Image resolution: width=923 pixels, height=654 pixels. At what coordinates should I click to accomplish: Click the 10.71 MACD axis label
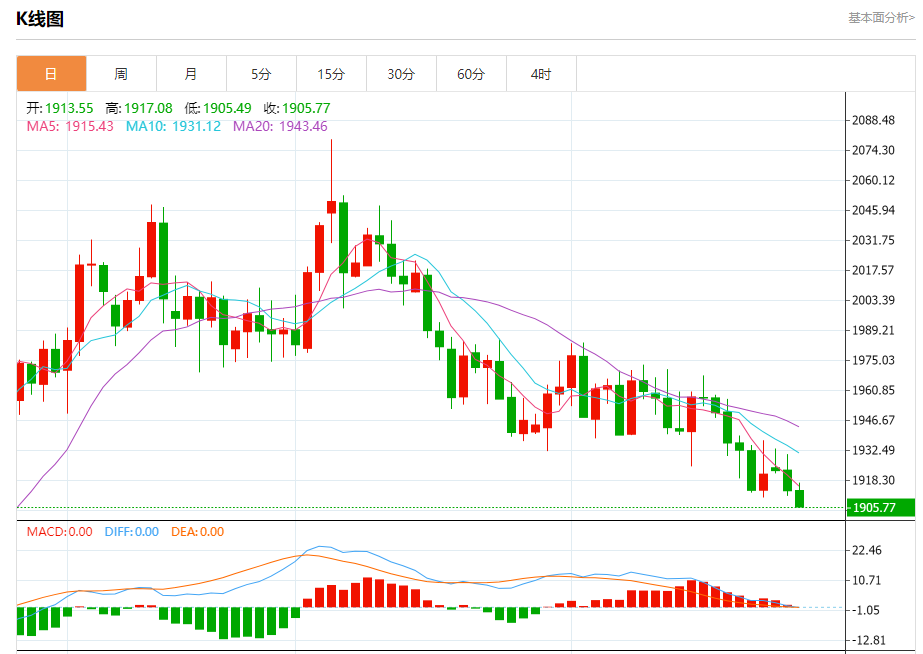coord(867,580)
